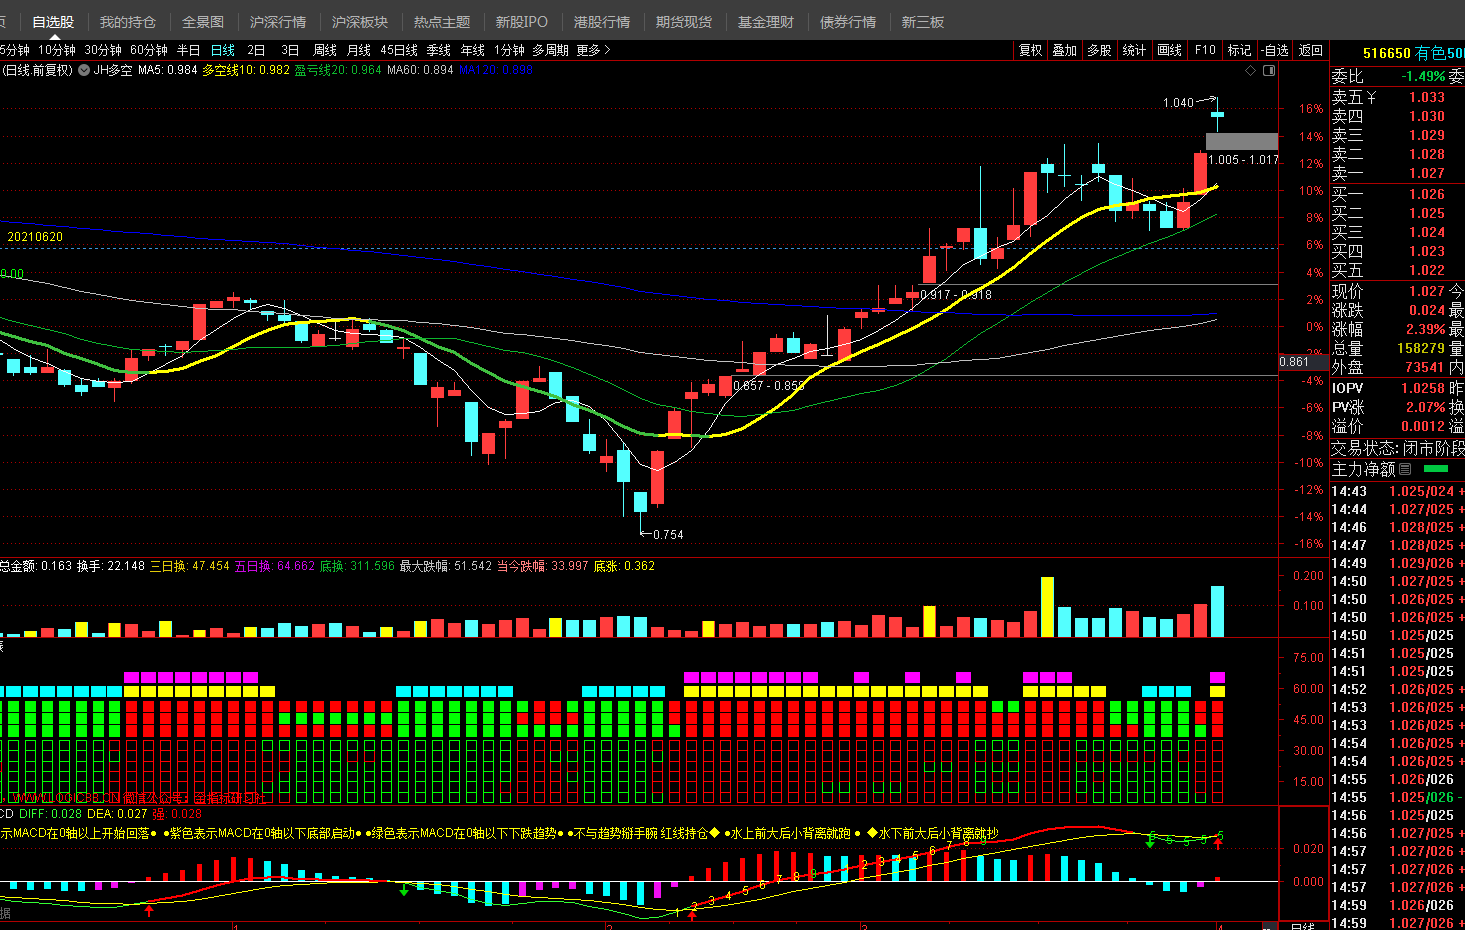Screen dimensions: 1465x930
Task: Toggle the side panel layout icon
Action: tap(1269, 71)
